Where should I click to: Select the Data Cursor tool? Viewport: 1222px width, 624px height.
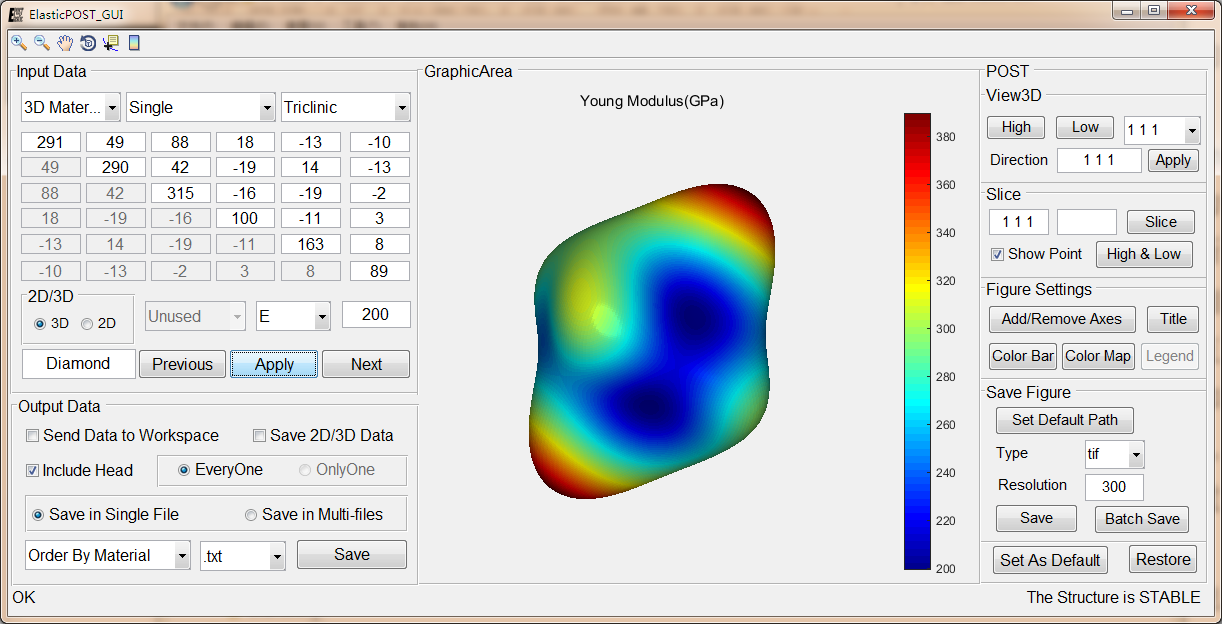coord(110,43)
